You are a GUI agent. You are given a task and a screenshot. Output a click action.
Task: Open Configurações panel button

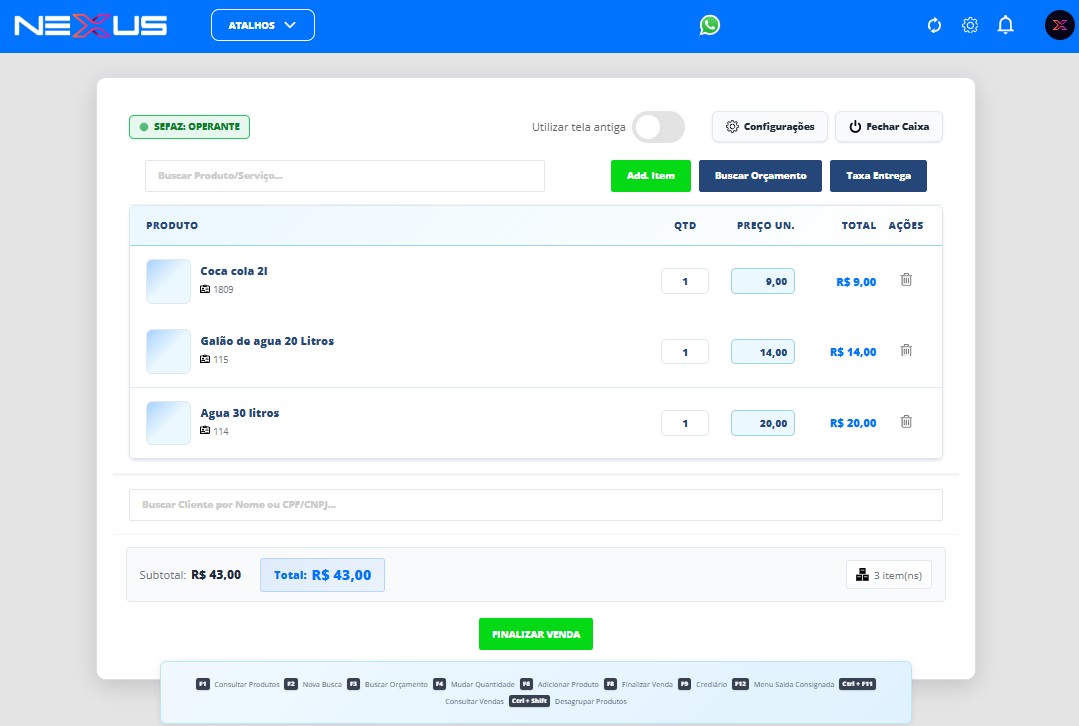(769, 127)
